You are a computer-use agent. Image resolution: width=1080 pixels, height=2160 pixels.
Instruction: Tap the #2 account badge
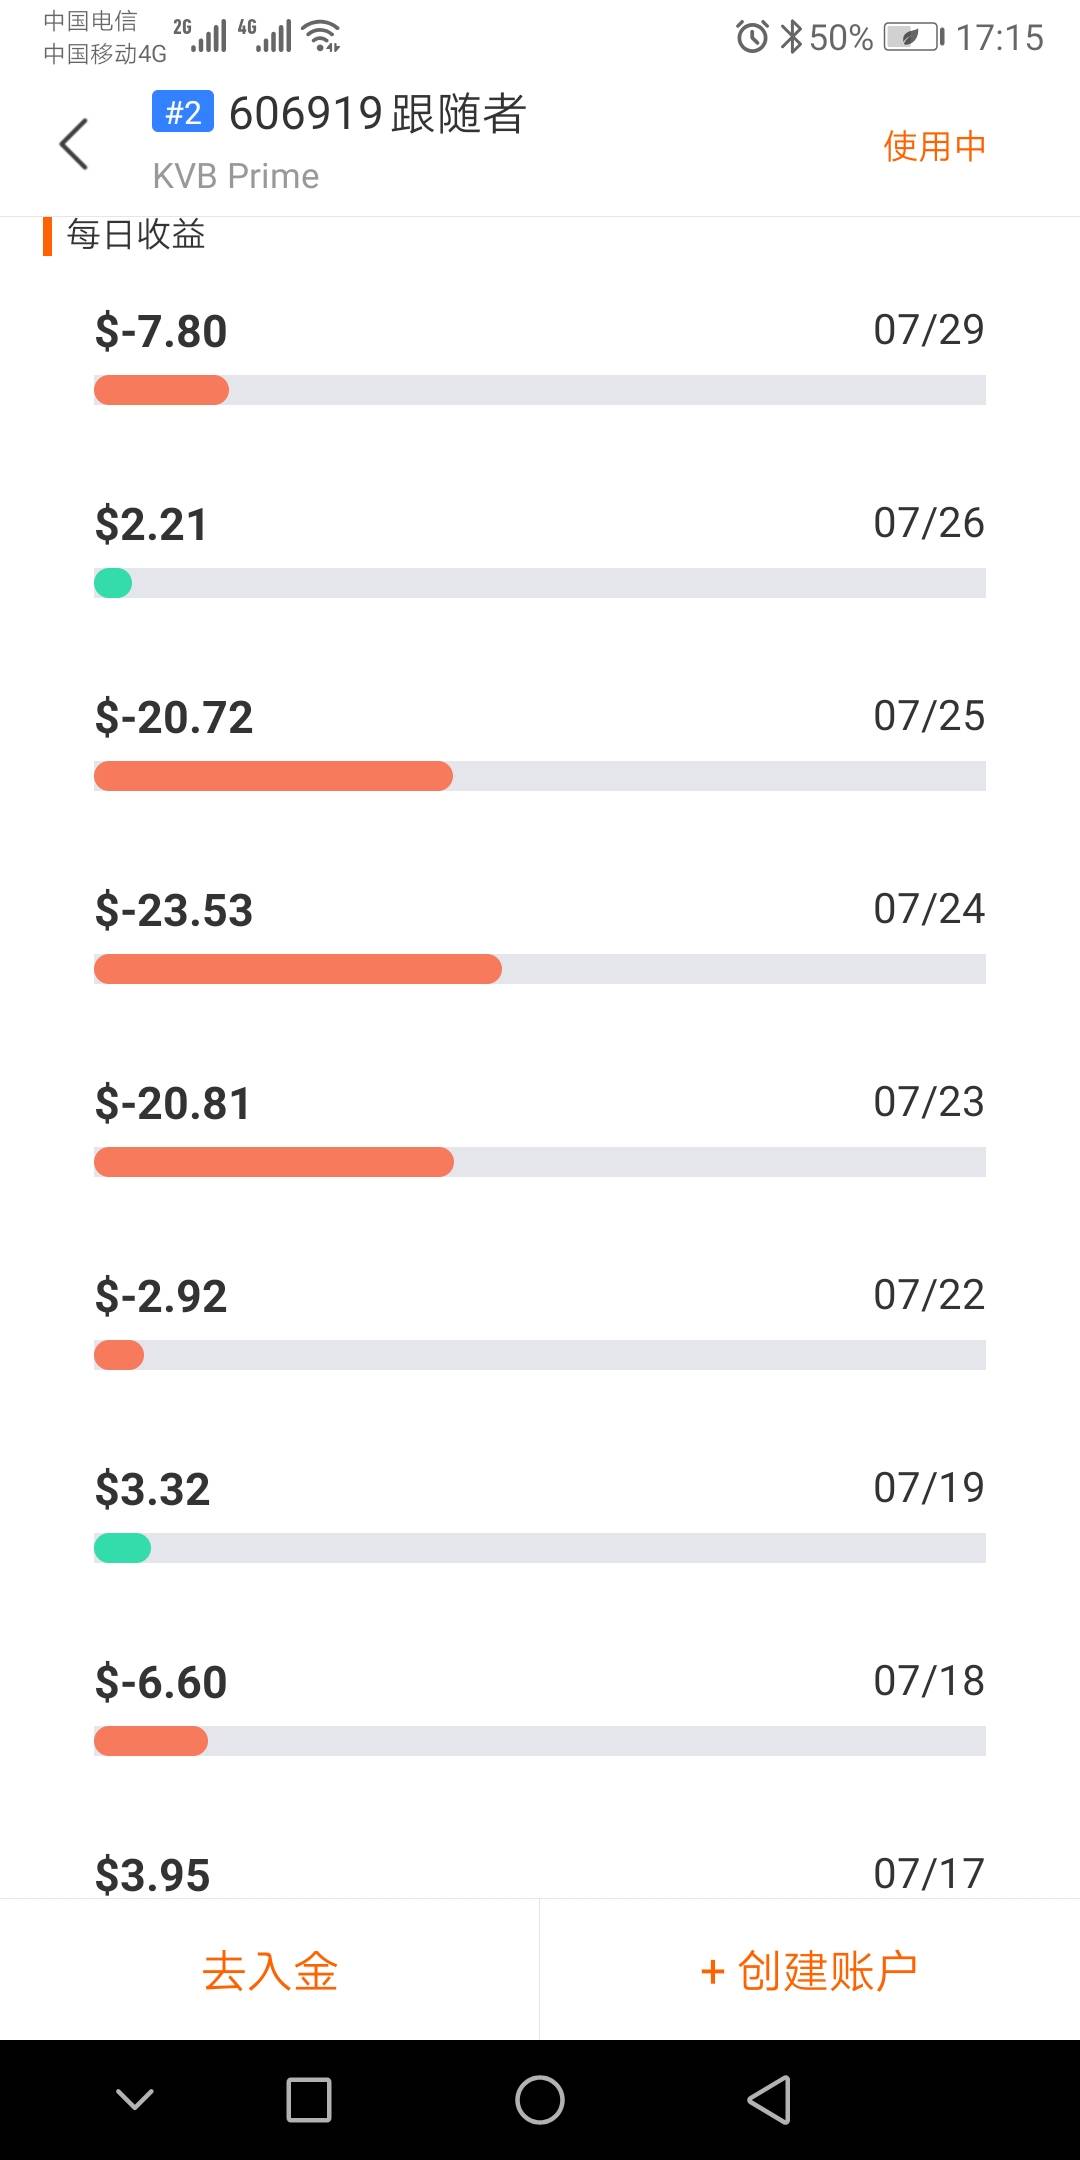click(183, 112)
